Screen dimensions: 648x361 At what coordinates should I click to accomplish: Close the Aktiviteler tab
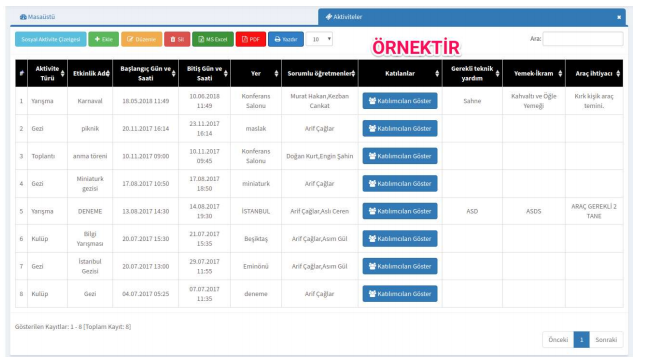point(619,17)
